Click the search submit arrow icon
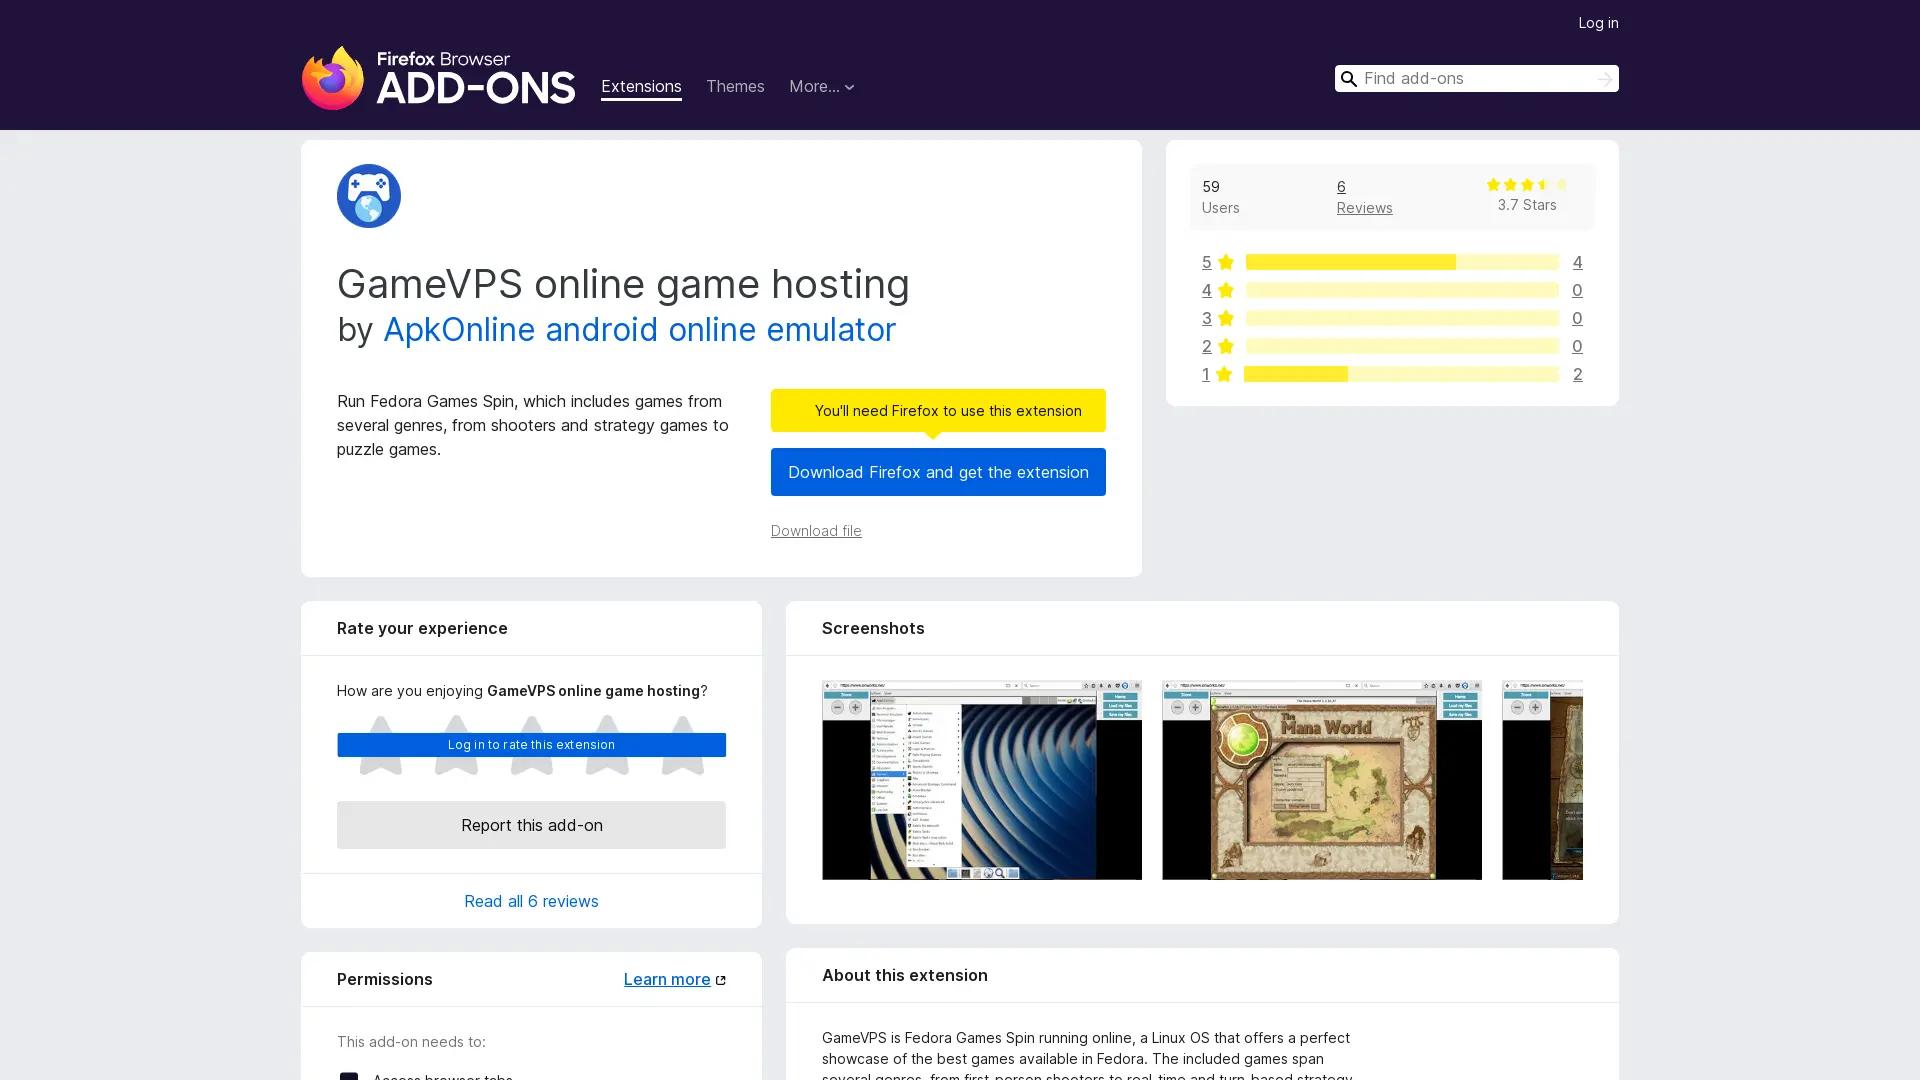Viewport: 1920px width, 1080px height. [1603, 78]
